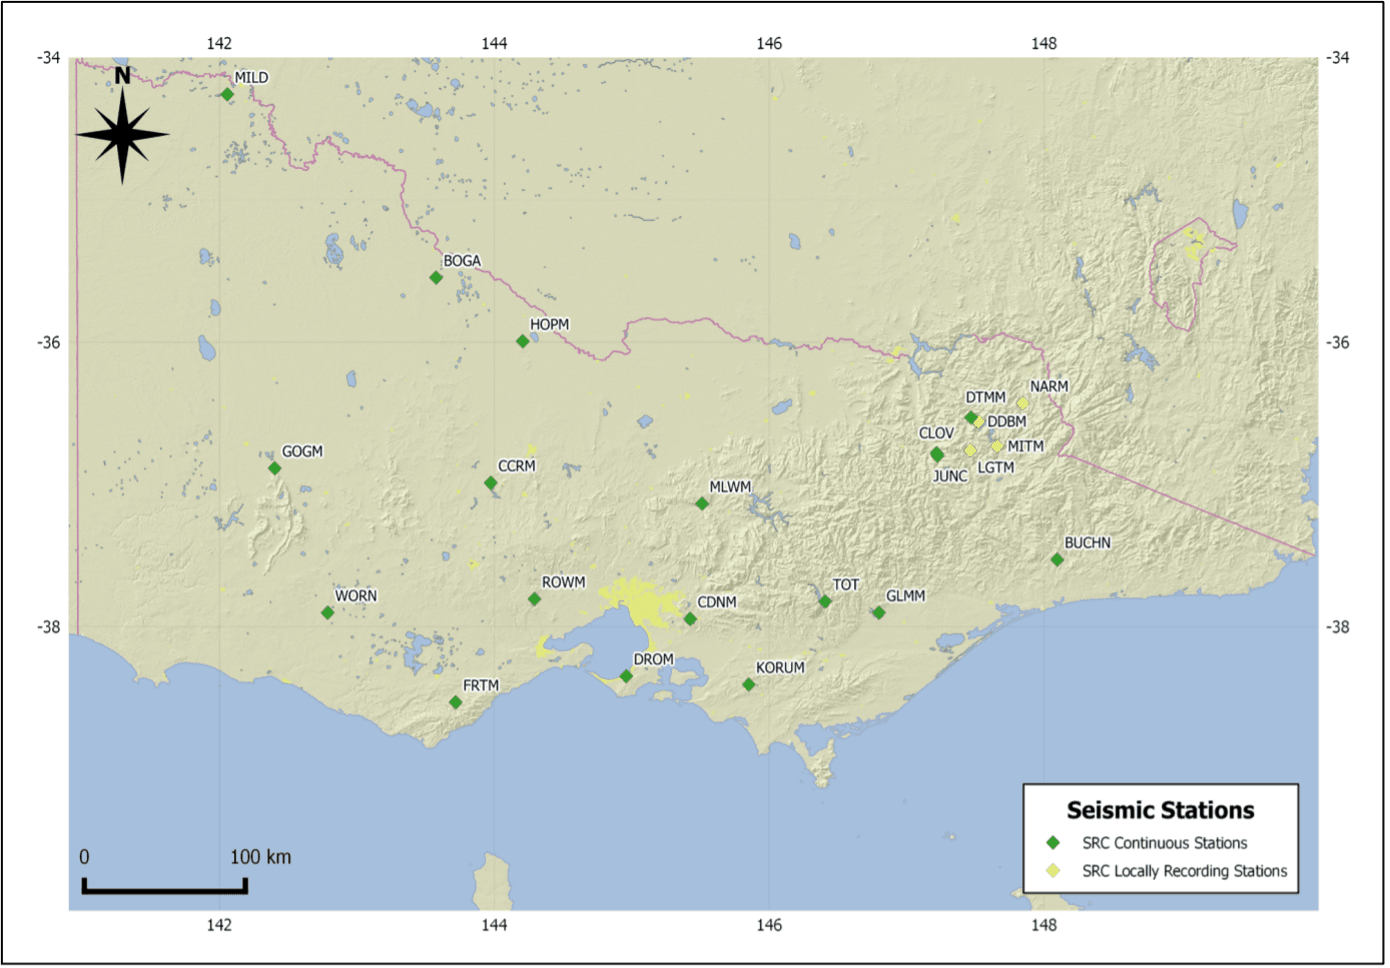The width and height of the screenshot is (1390, 968).
Task: Click the green SRC Continuous Stations legend symbol
Action: 1053,843
